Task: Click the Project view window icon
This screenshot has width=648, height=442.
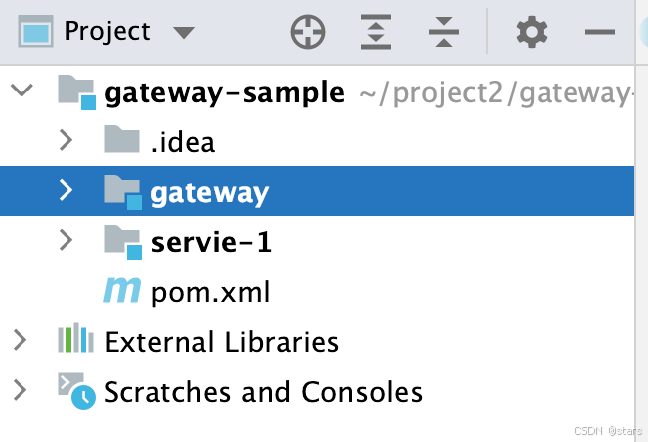Action: click(36, 31)
